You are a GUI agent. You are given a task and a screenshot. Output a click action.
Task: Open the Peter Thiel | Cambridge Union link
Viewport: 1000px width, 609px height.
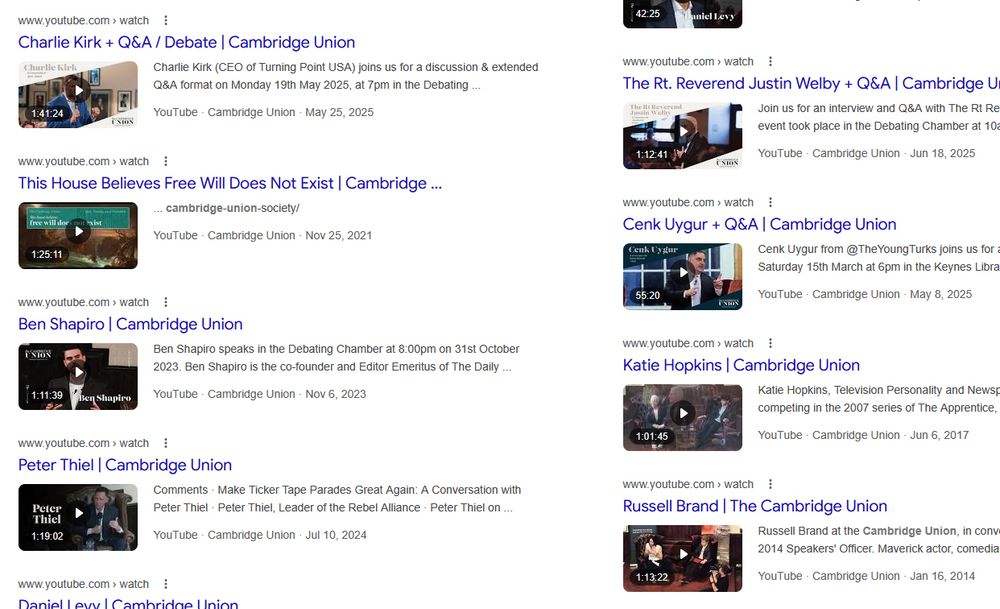(125, 465)
